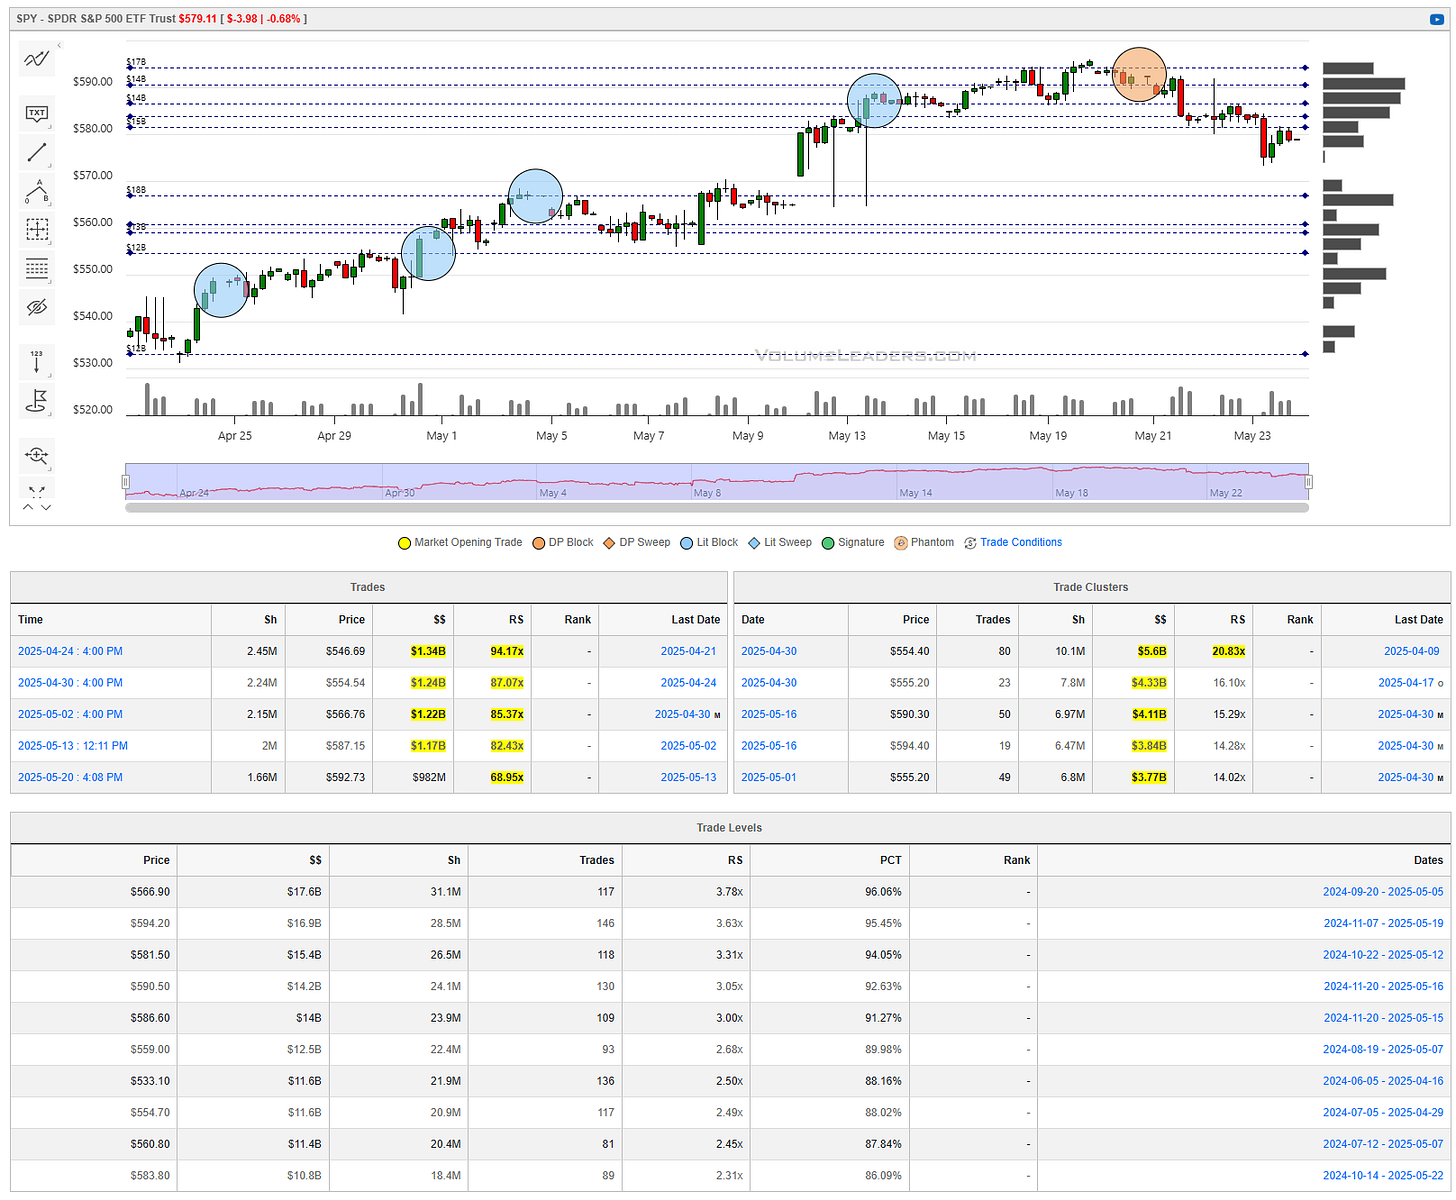1456x1200 pixels.
Task: Toggle DP Block legend item
Action: 563,543
